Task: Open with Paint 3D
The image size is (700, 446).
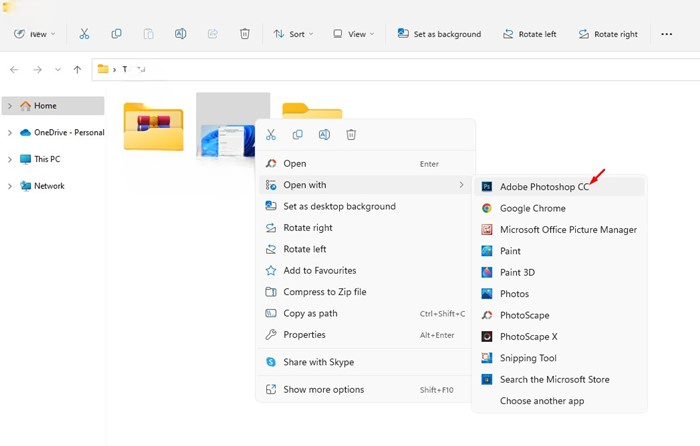Action: click(x=559, y=273)
